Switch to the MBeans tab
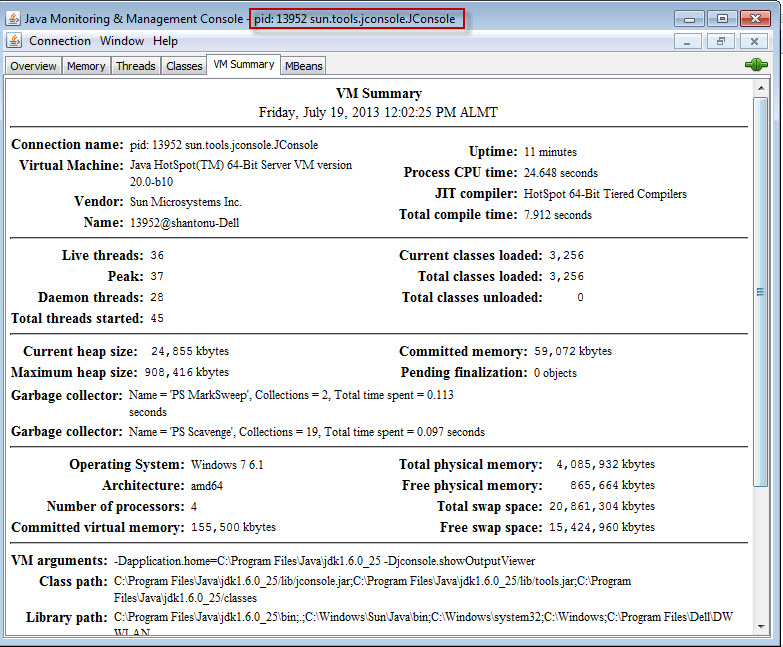Screen dimensions: 783x647 (304, 66)
